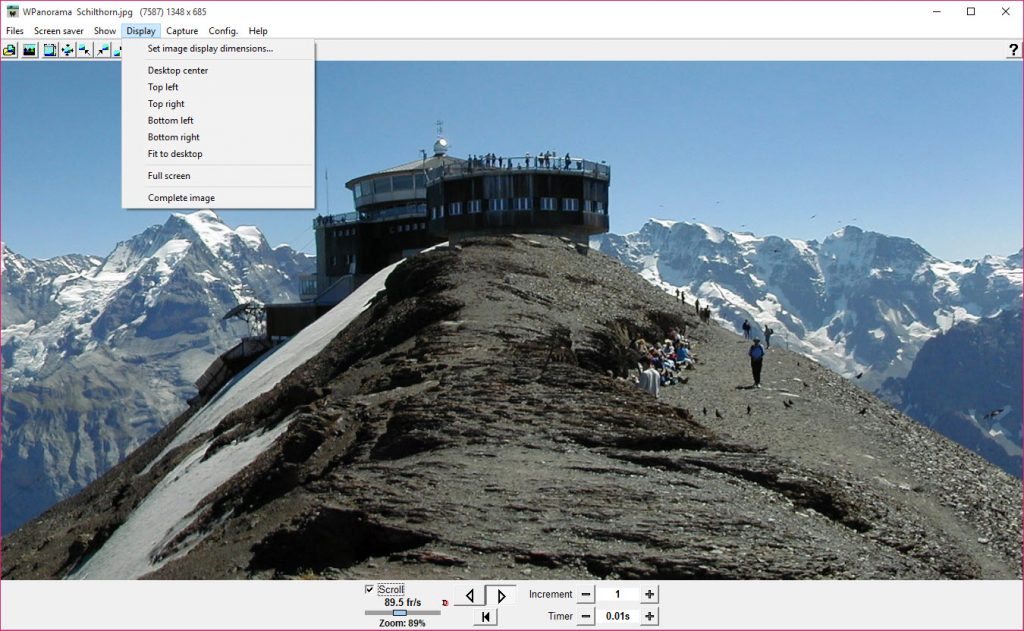Click the panorama picture toolbar icon
The height and width of the screenshot is (631, 1024).
[x=29, y=50]
